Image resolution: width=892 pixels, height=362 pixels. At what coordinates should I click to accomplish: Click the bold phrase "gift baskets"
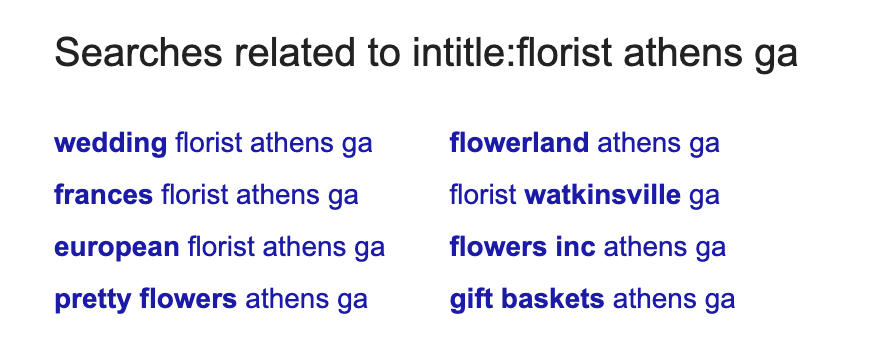[527, 299]
